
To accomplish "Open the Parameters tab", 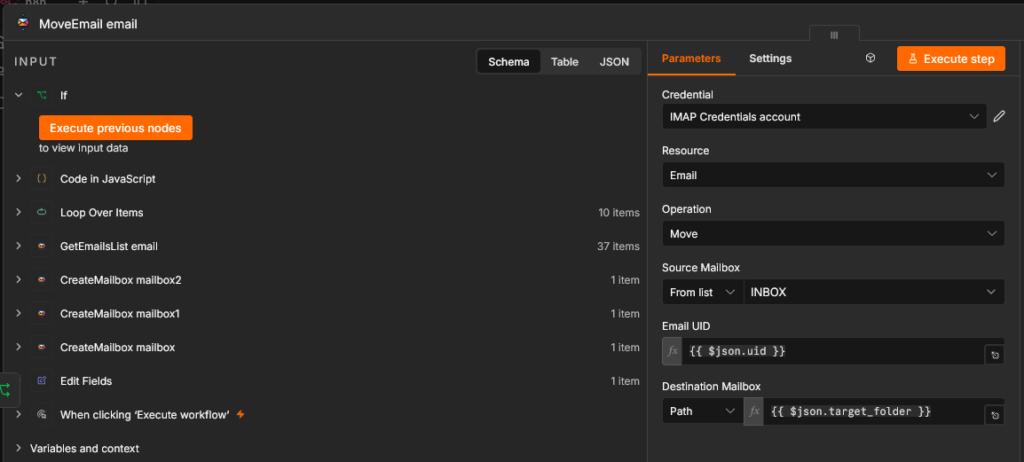I will click(x=692, y=58).
